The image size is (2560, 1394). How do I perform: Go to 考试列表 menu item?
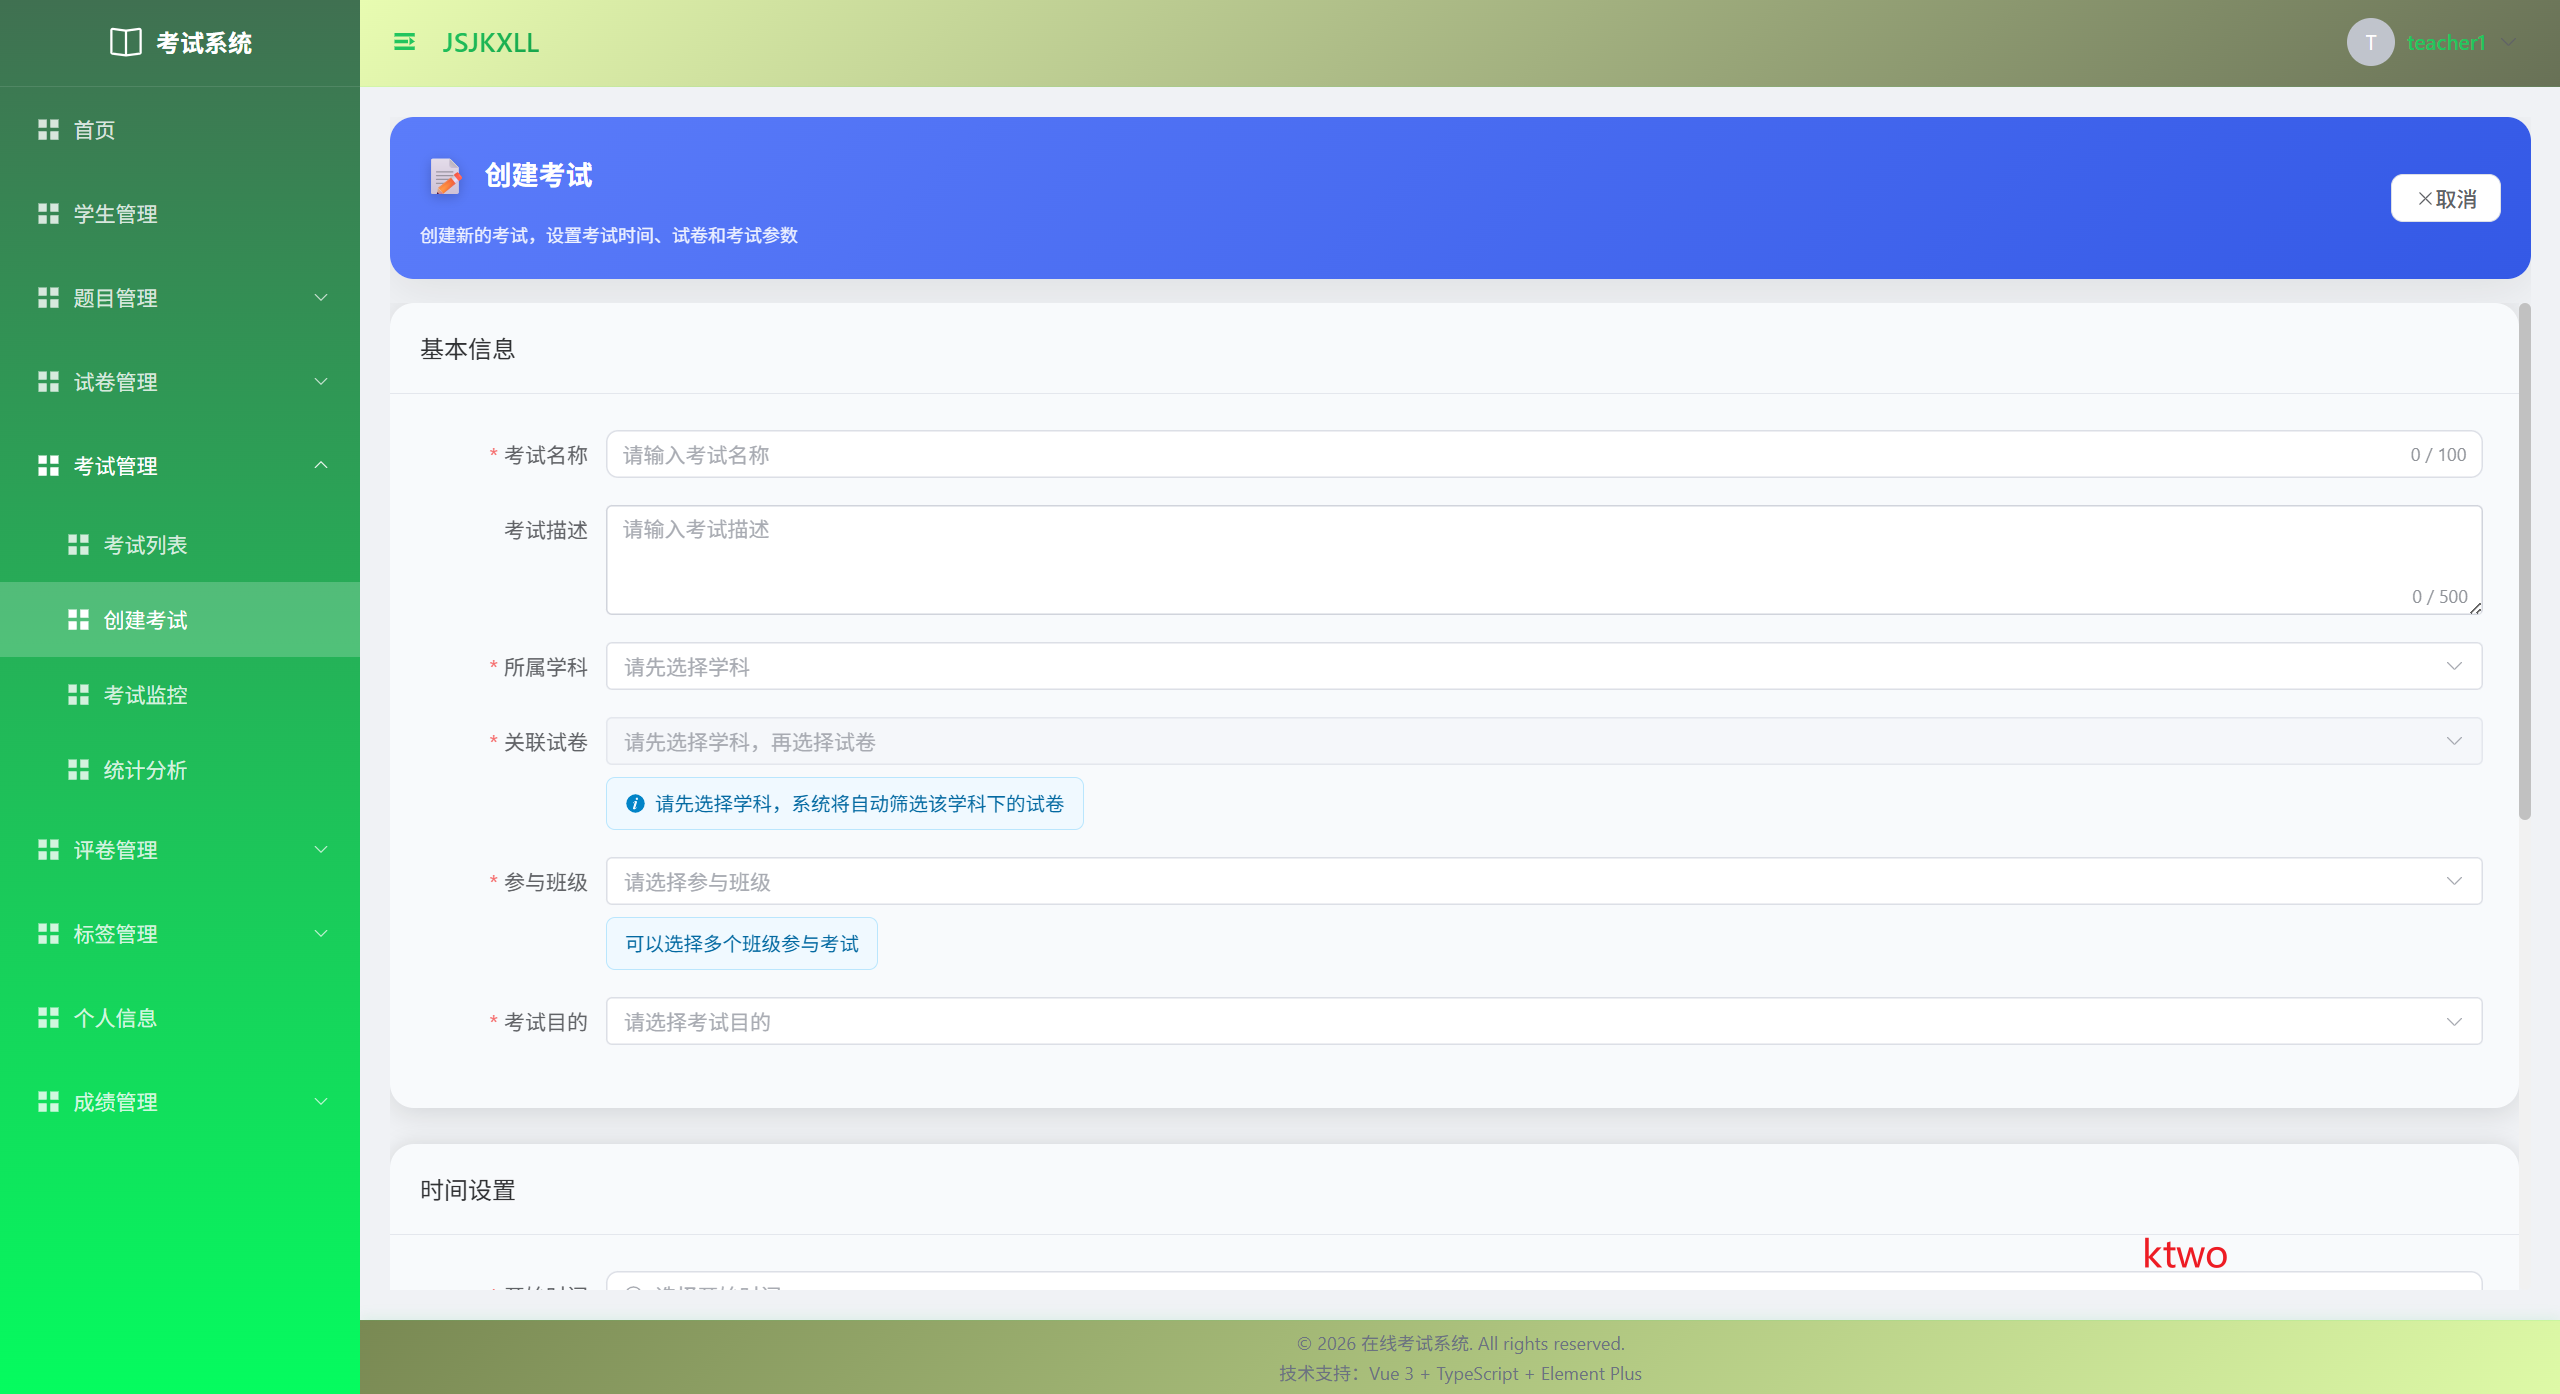(x=146, y=545)
